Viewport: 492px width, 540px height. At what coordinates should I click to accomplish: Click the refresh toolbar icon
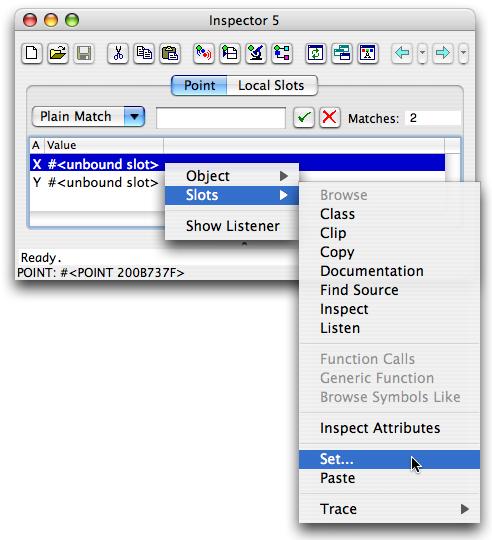coord(316,53)
